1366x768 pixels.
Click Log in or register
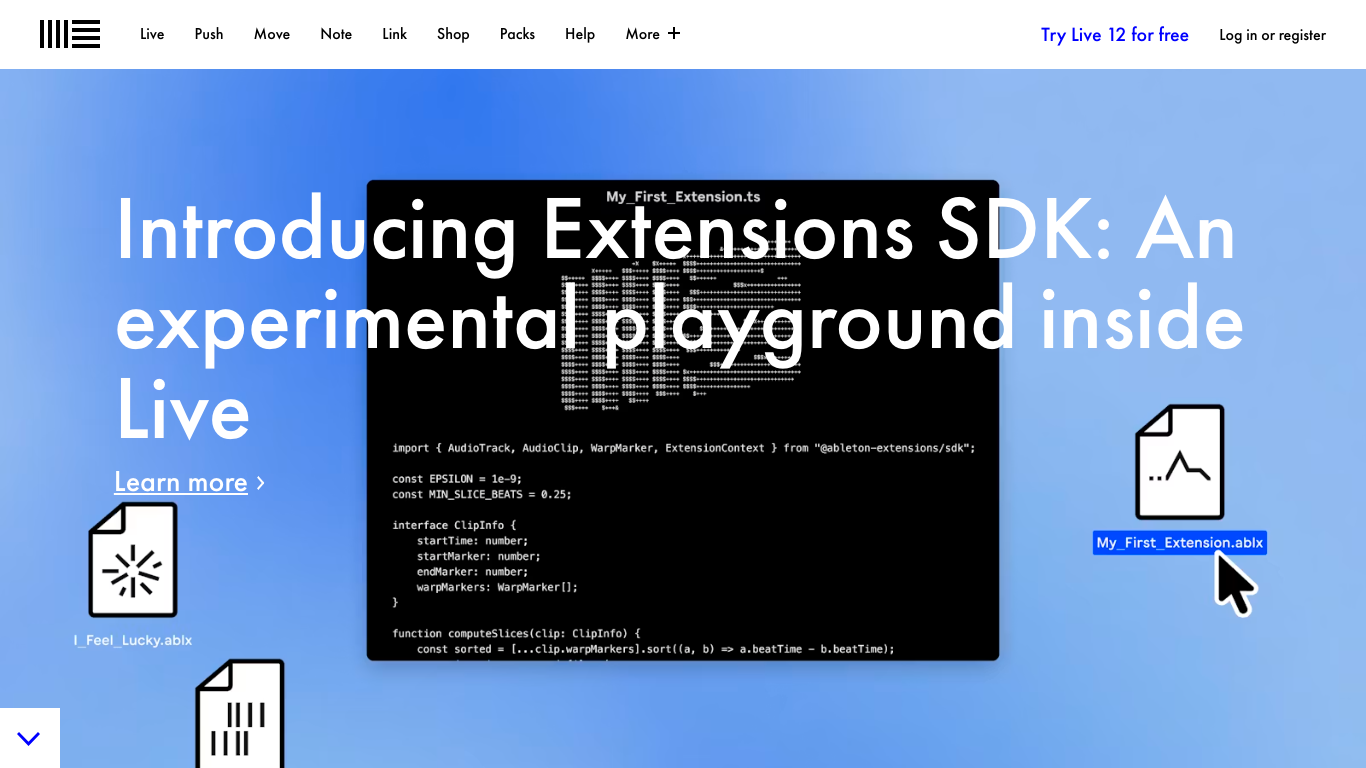pyautogui.click(x=1272, y=35)
